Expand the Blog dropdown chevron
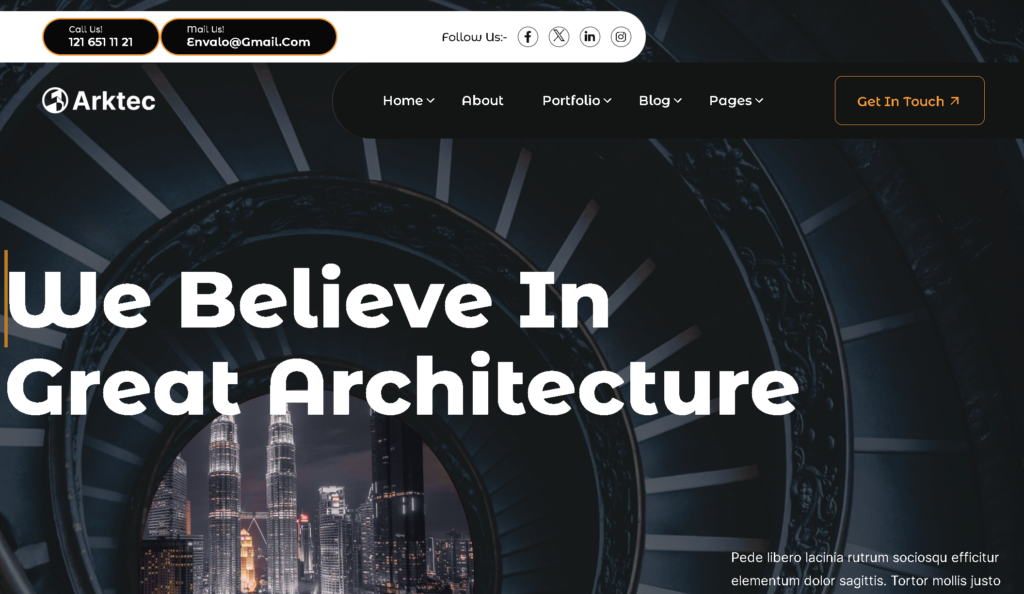1024x594 pixels. click(x=678, y=101)
